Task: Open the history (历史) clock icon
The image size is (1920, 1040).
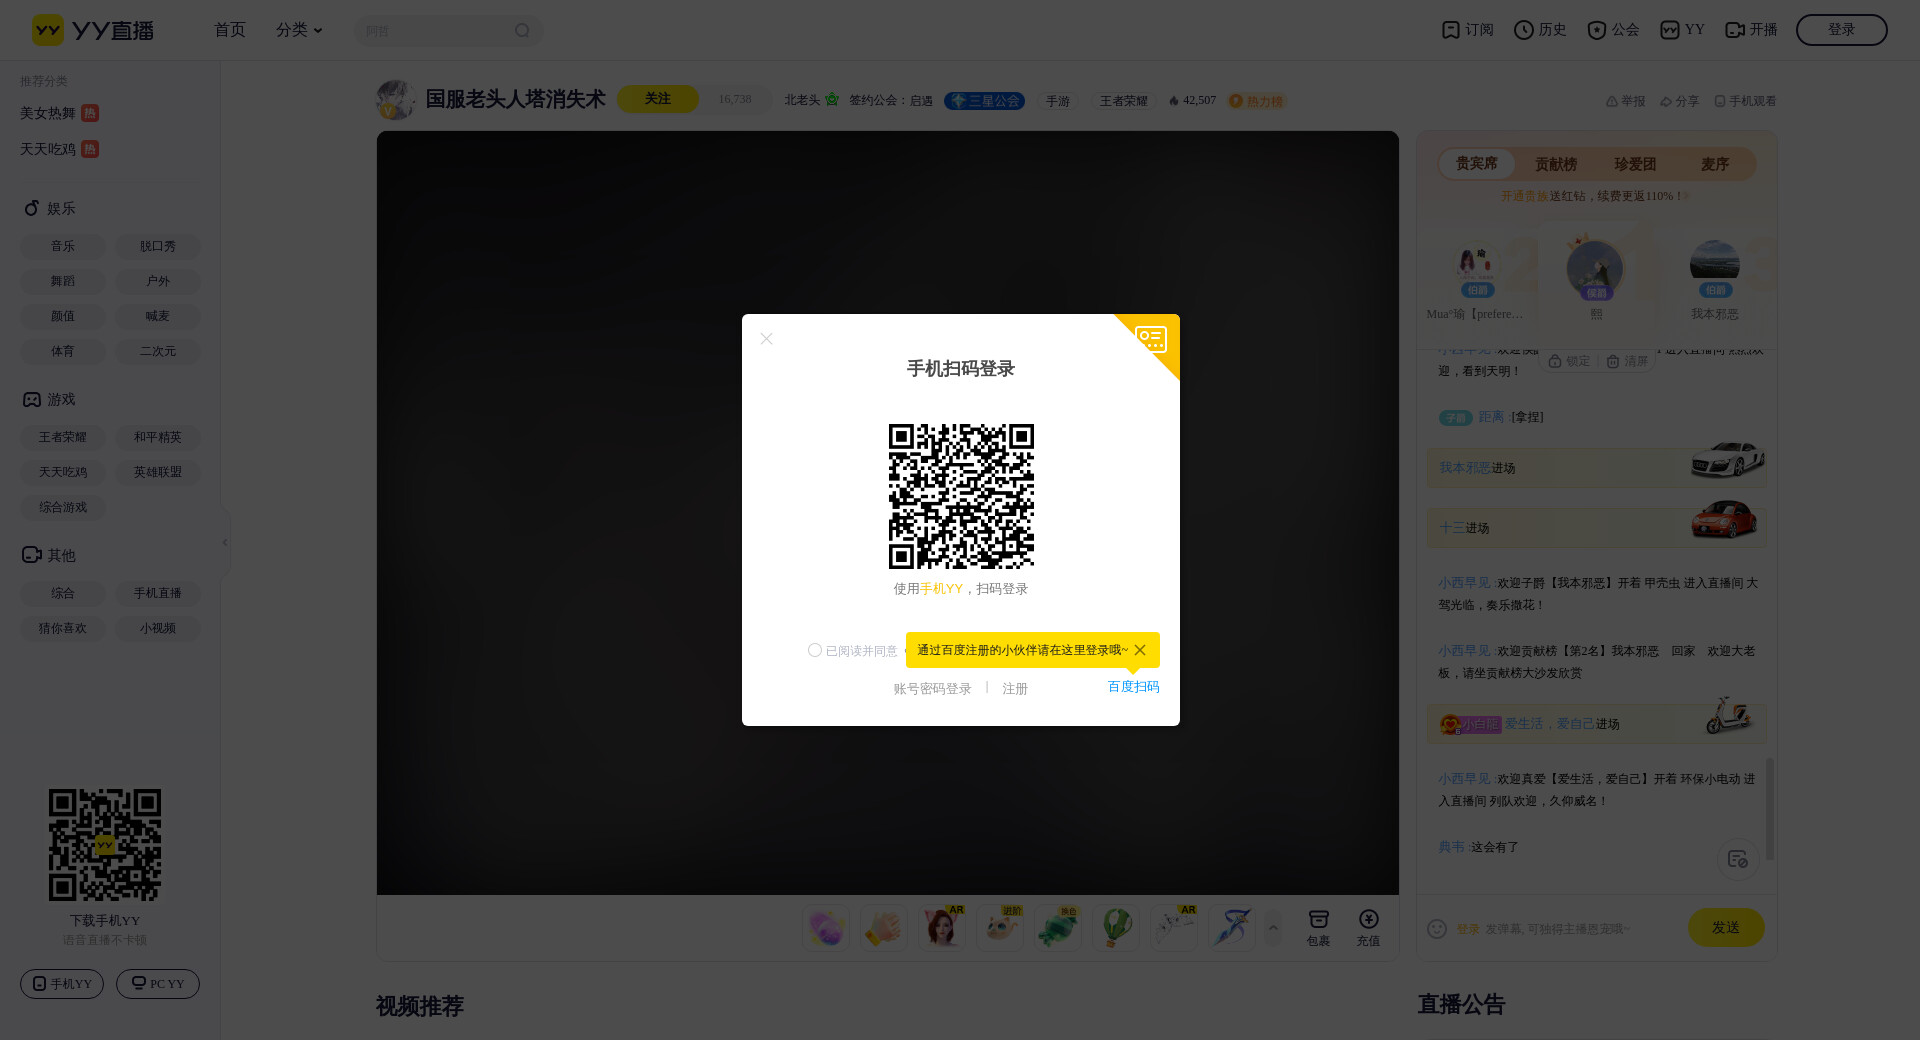Action: [1523, 30]
